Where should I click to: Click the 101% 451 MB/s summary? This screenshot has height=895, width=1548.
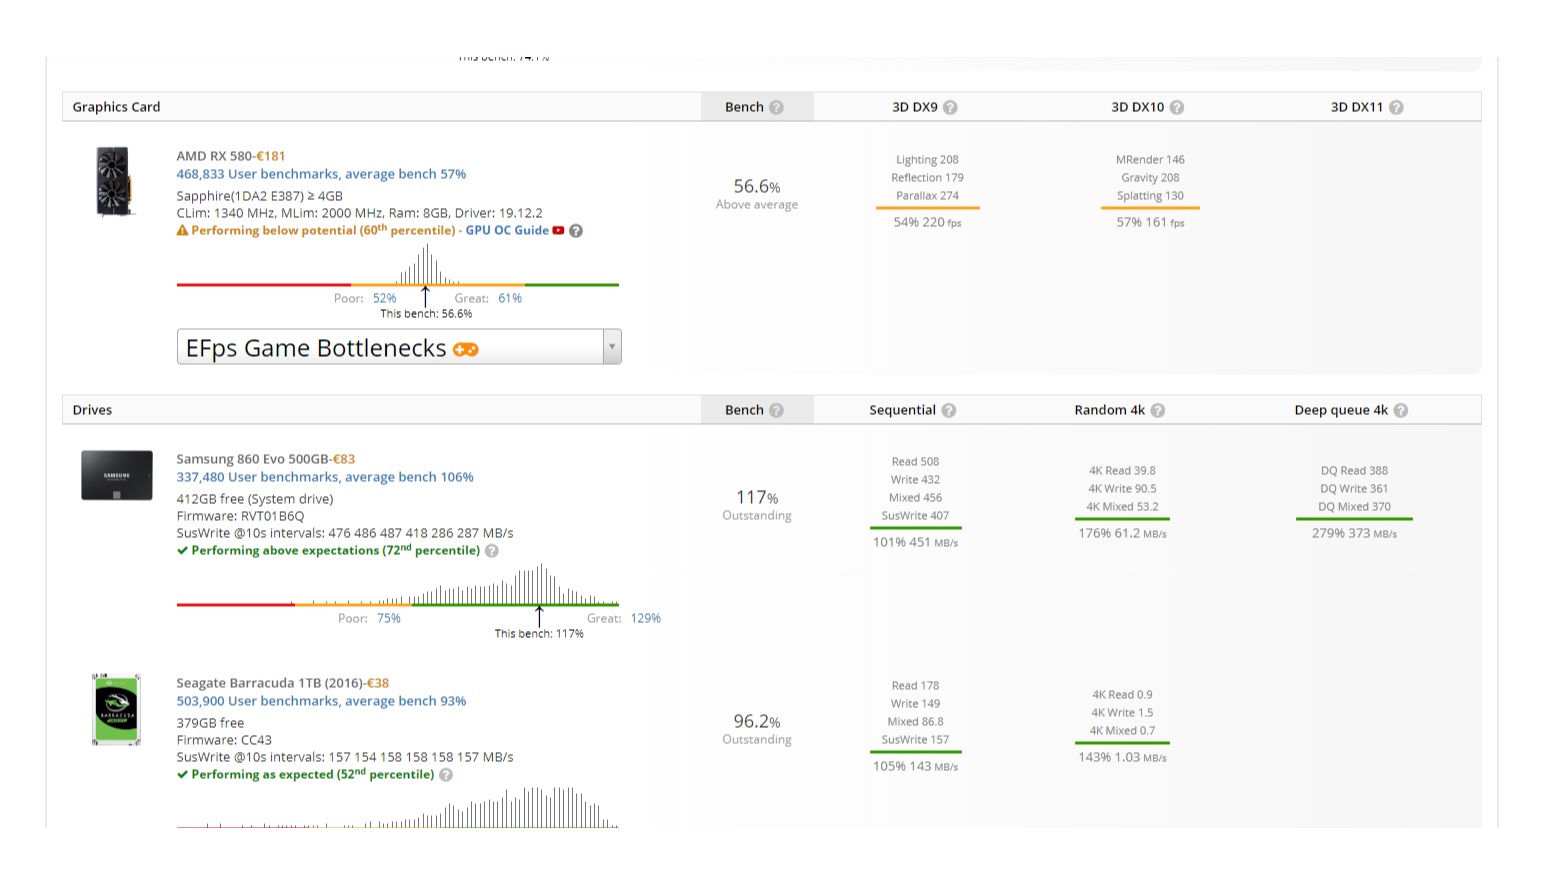coord(915,542)
